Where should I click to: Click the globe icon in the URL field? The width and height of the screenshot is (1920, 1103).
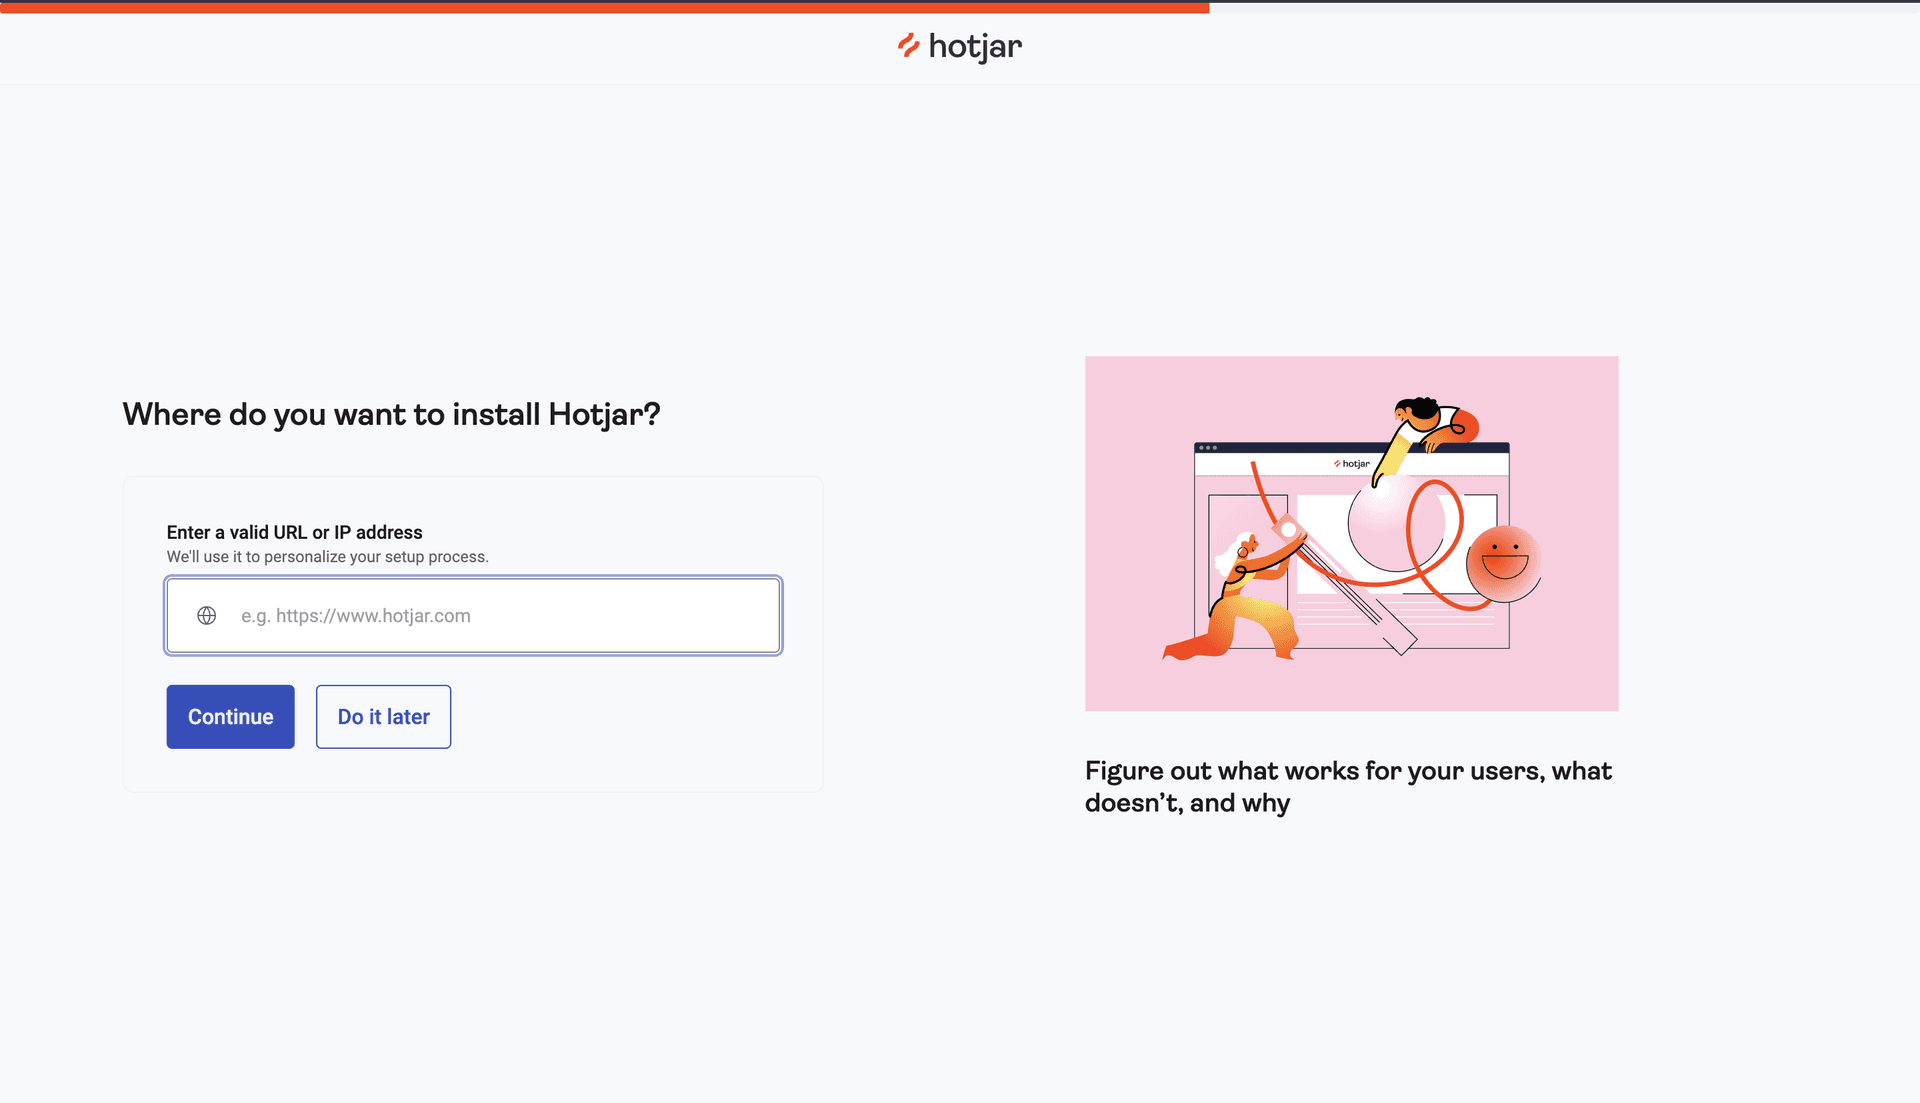click(207, 616)
